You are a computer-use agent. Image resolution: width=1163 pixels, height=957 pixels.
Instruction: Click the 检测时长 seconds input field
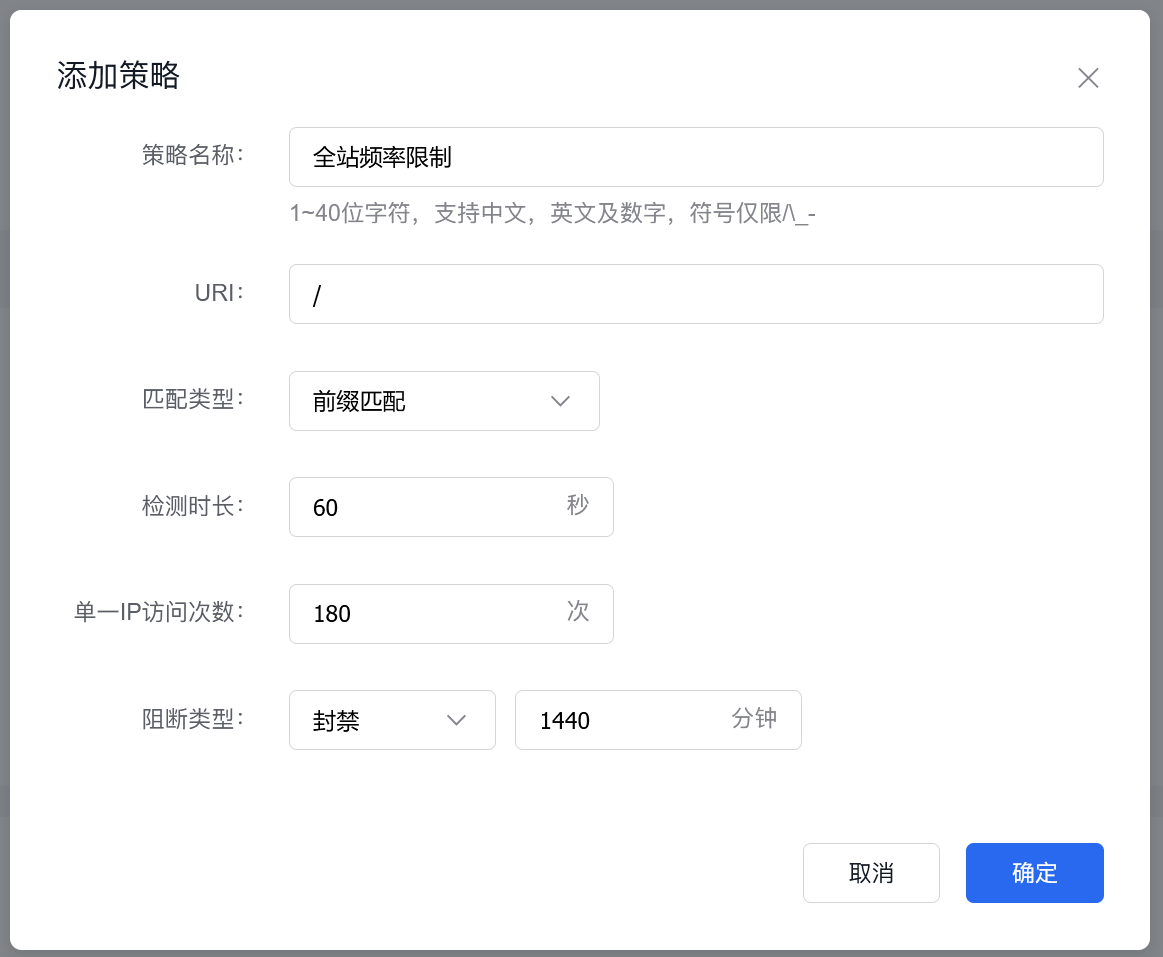tap(451, 507)
